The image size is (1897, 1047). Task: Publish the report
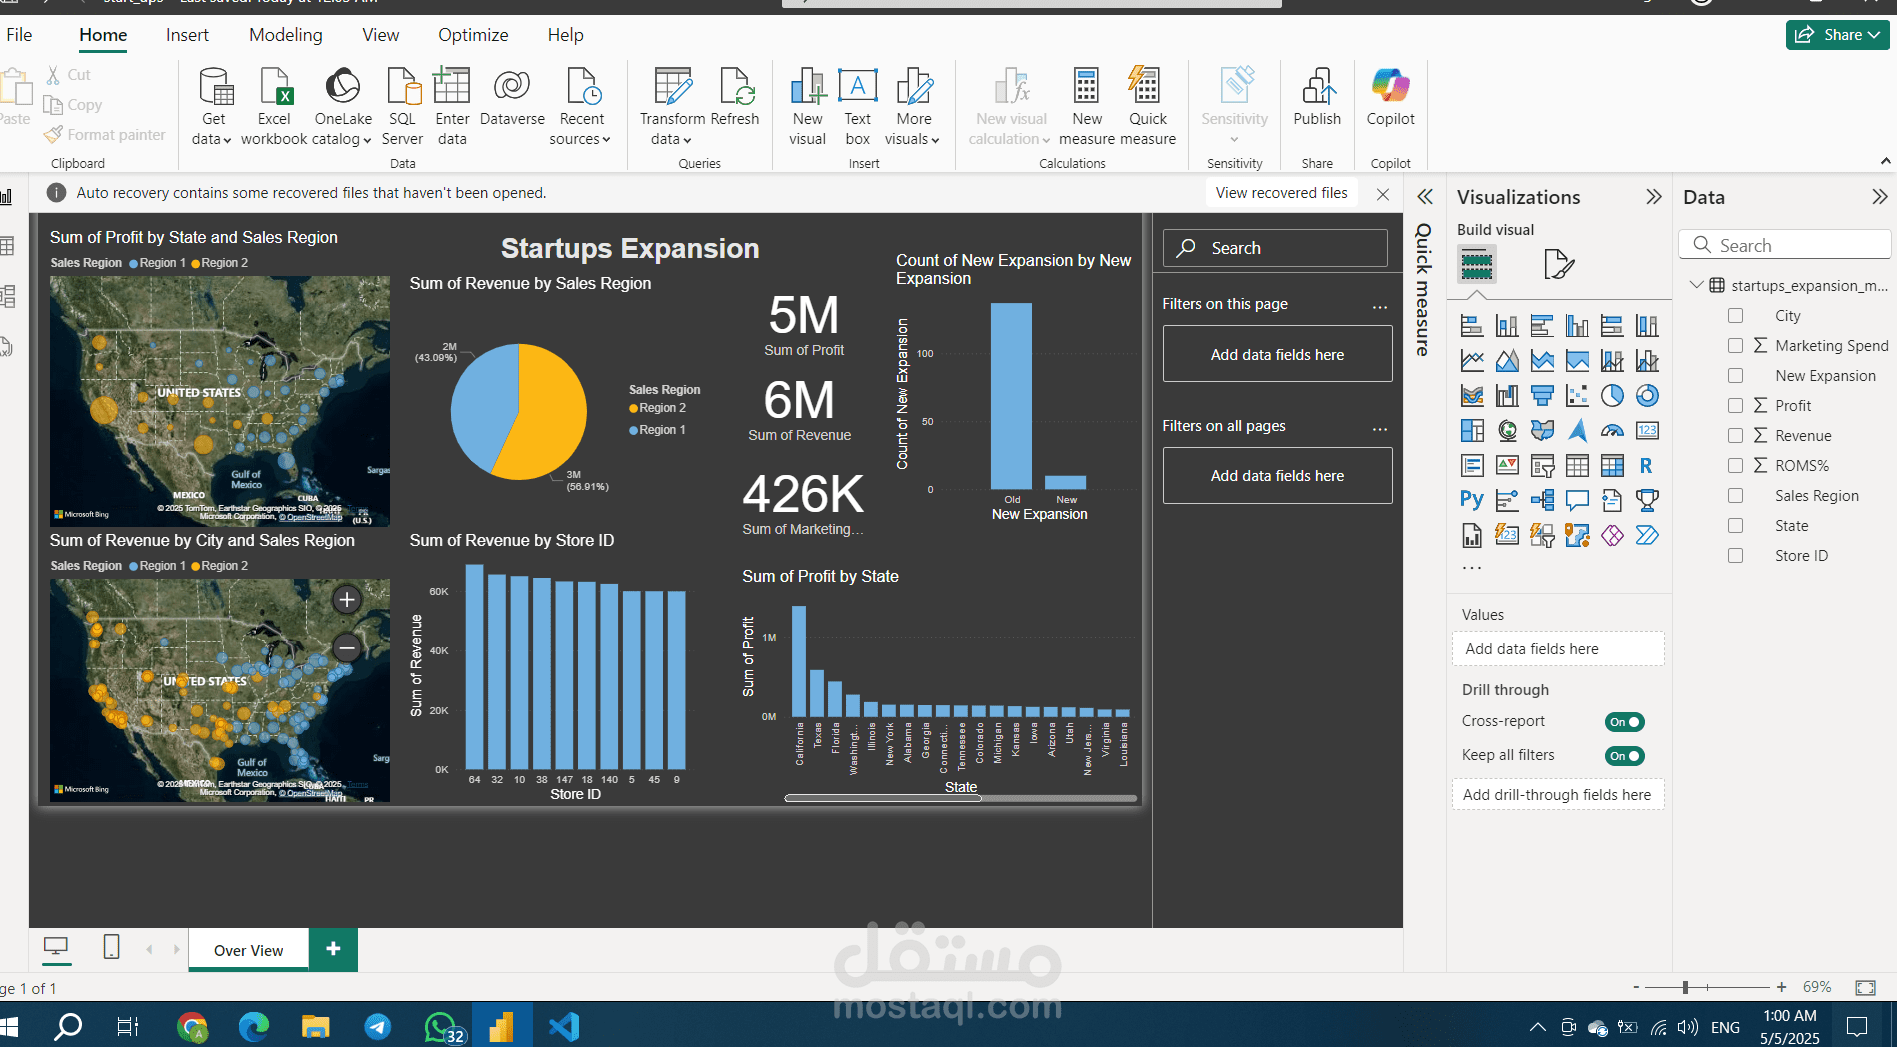pos(1317,98)
